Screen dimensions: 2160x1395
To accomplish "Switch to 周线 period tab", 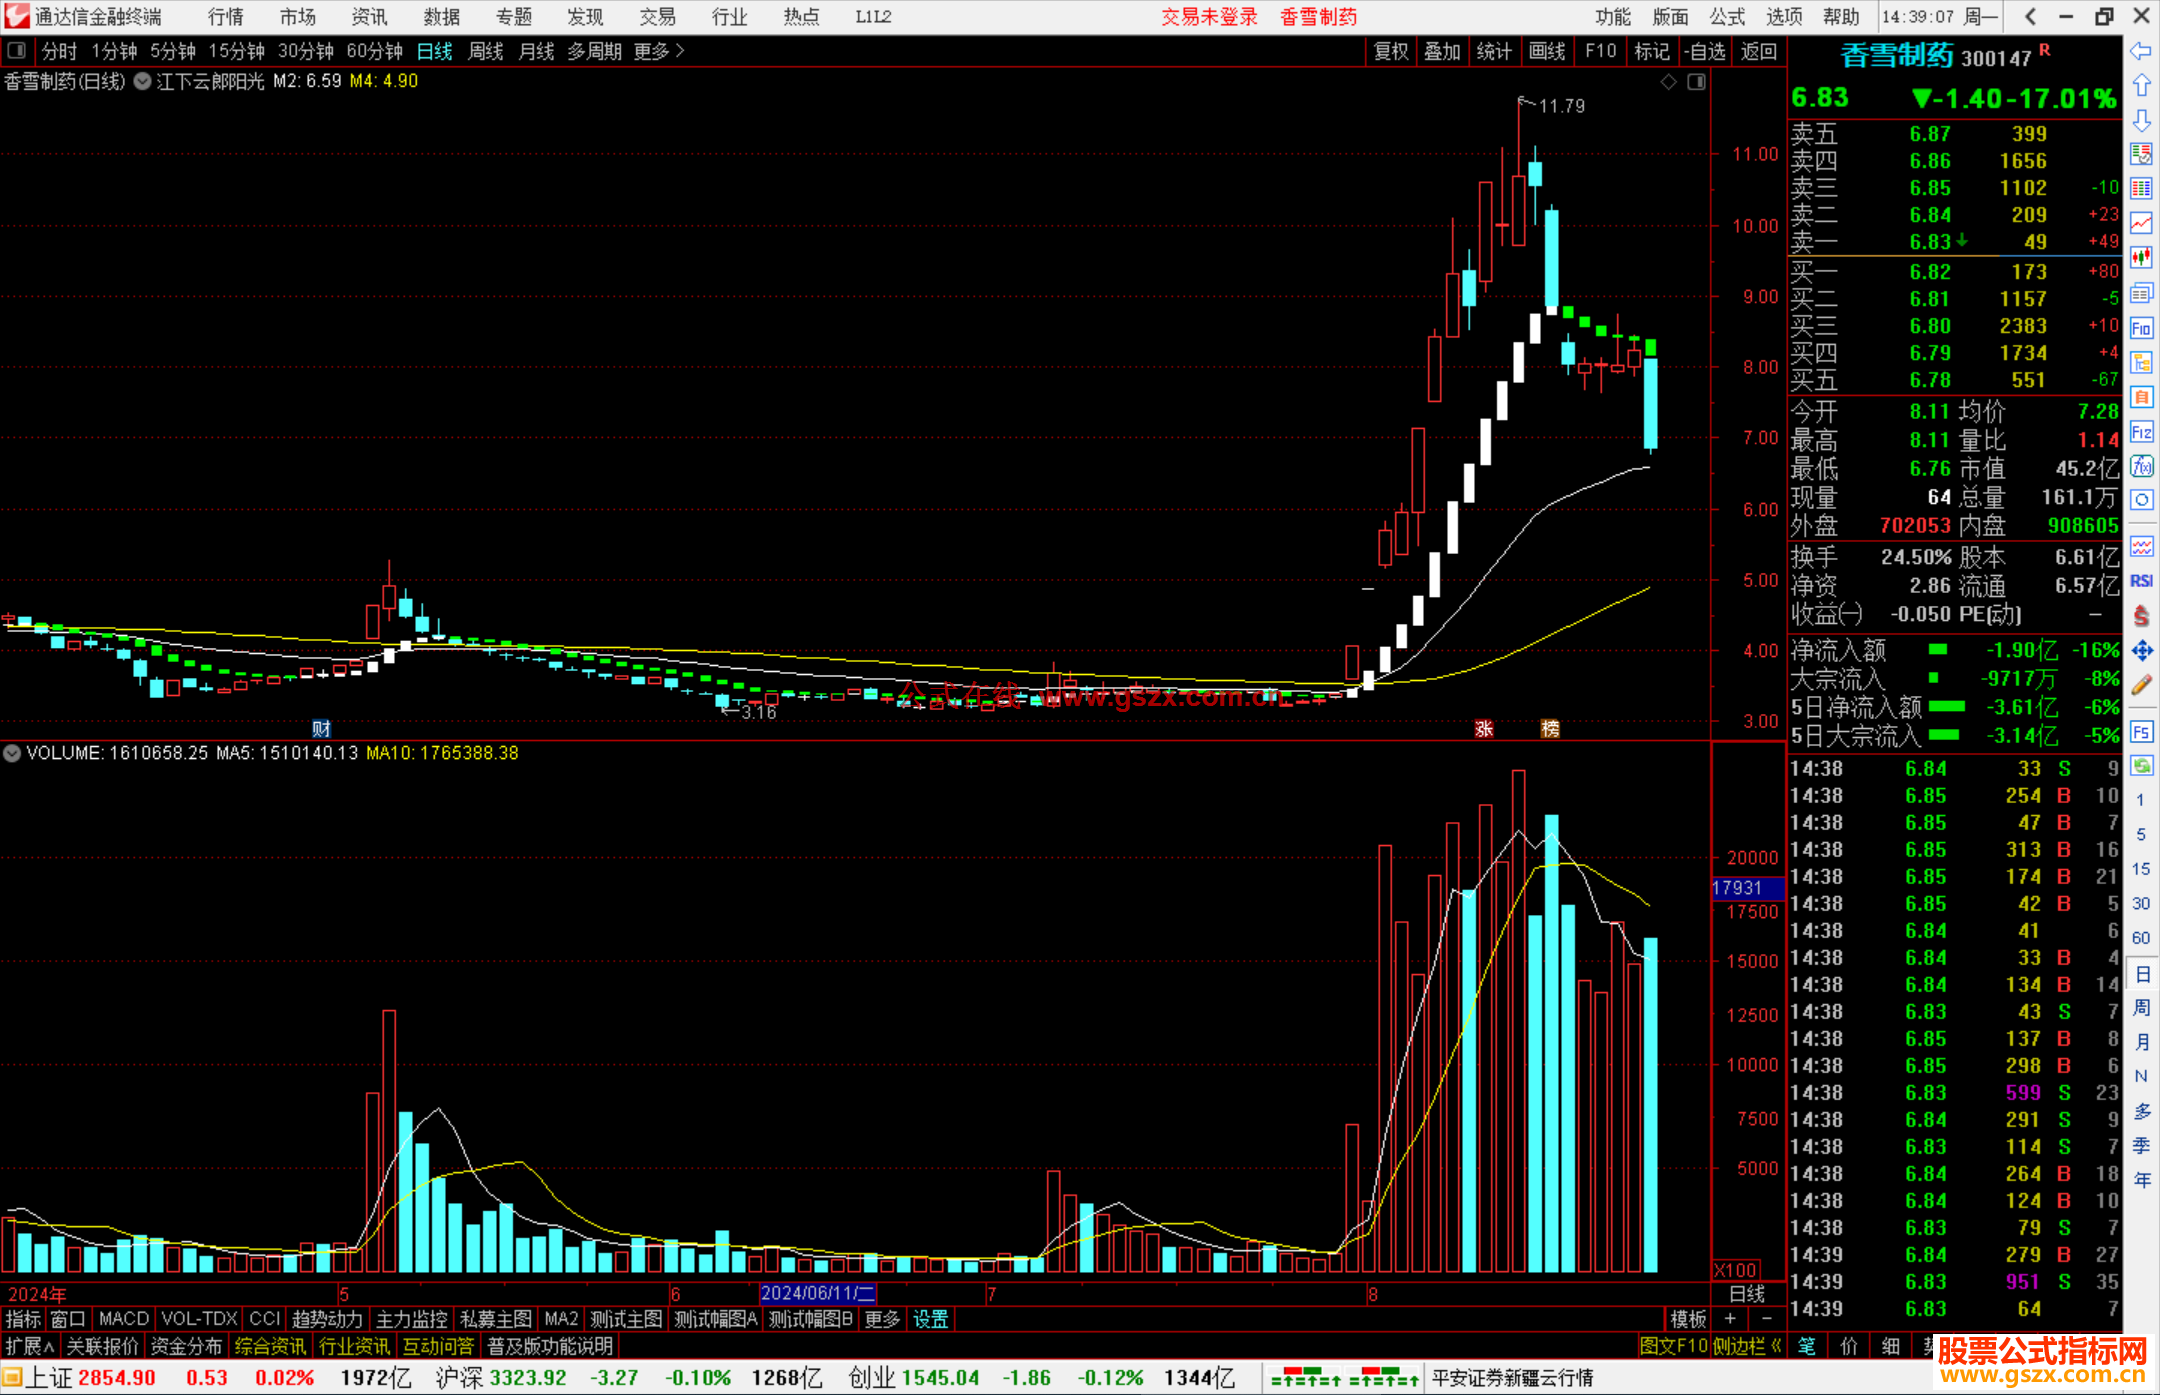I will (486, 51).
